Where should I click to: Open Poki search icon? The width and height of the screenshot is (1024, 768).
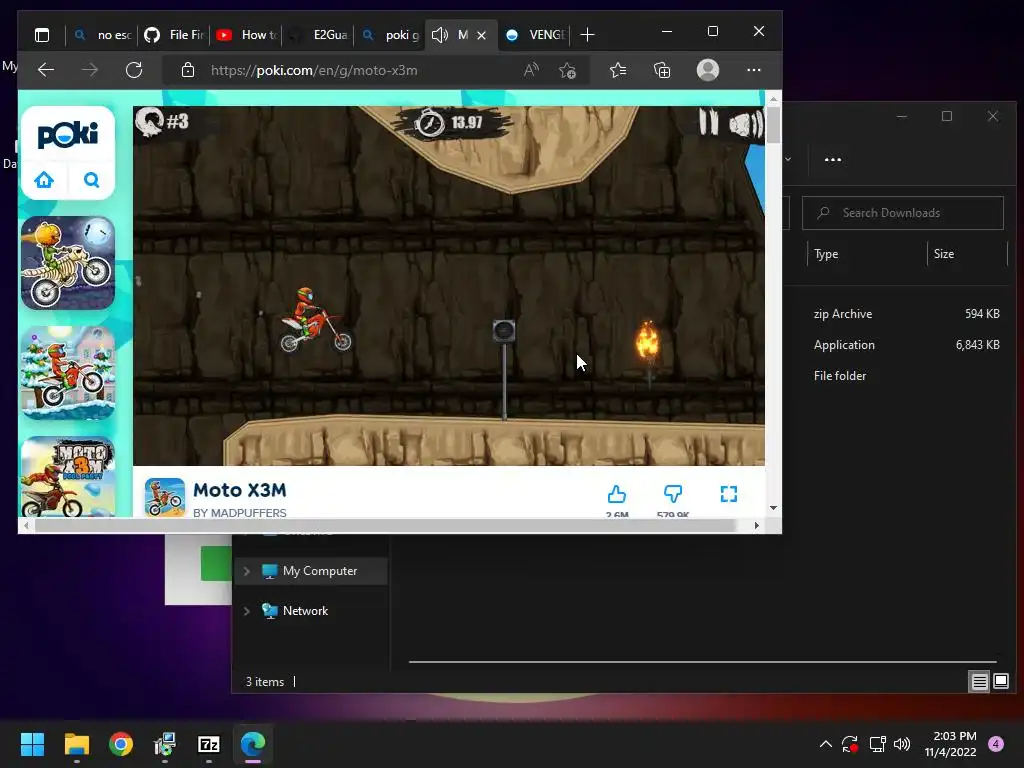(91, 180)
